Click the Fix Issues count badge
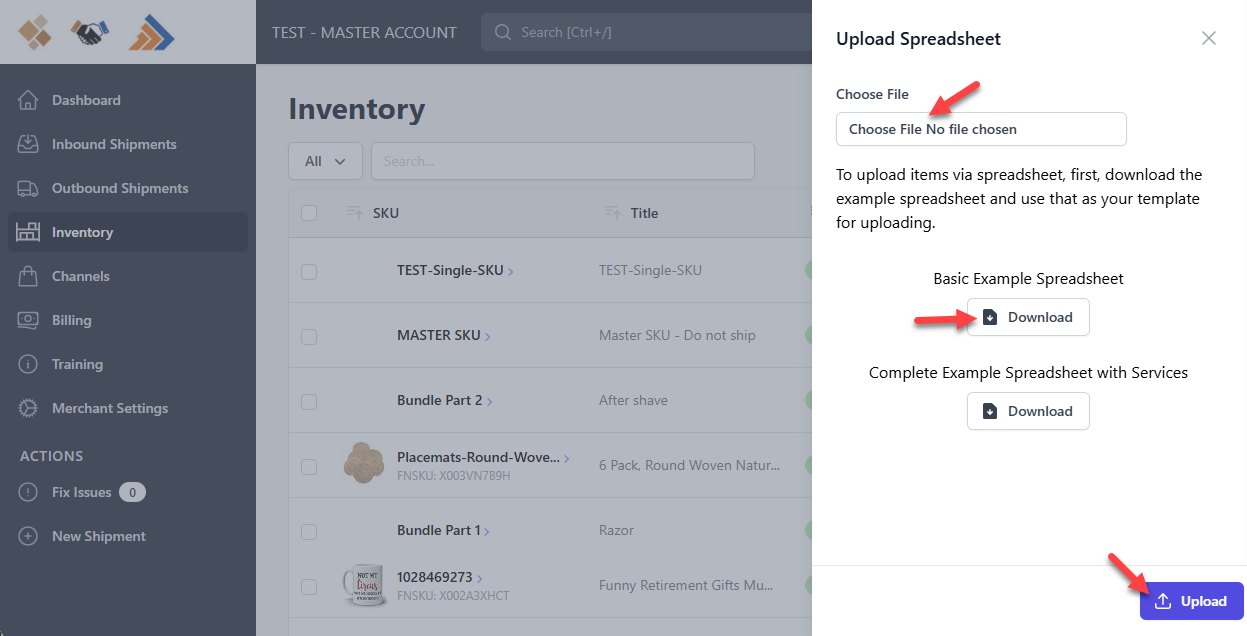 click(132, 492)
